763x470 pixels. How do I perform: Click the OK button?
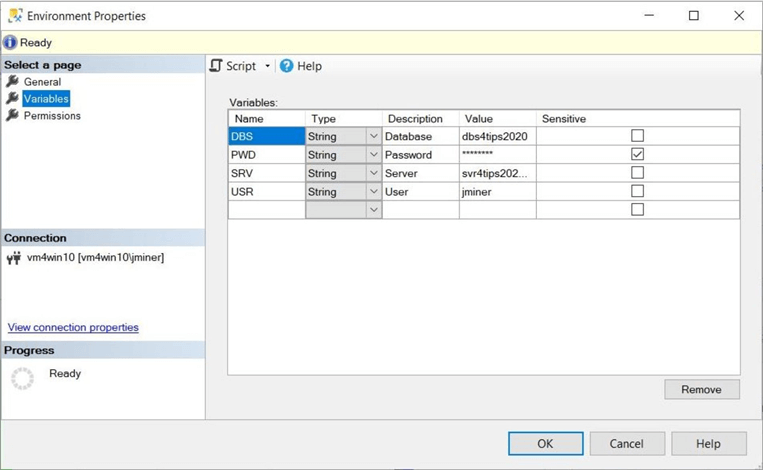tap(545, 444)
